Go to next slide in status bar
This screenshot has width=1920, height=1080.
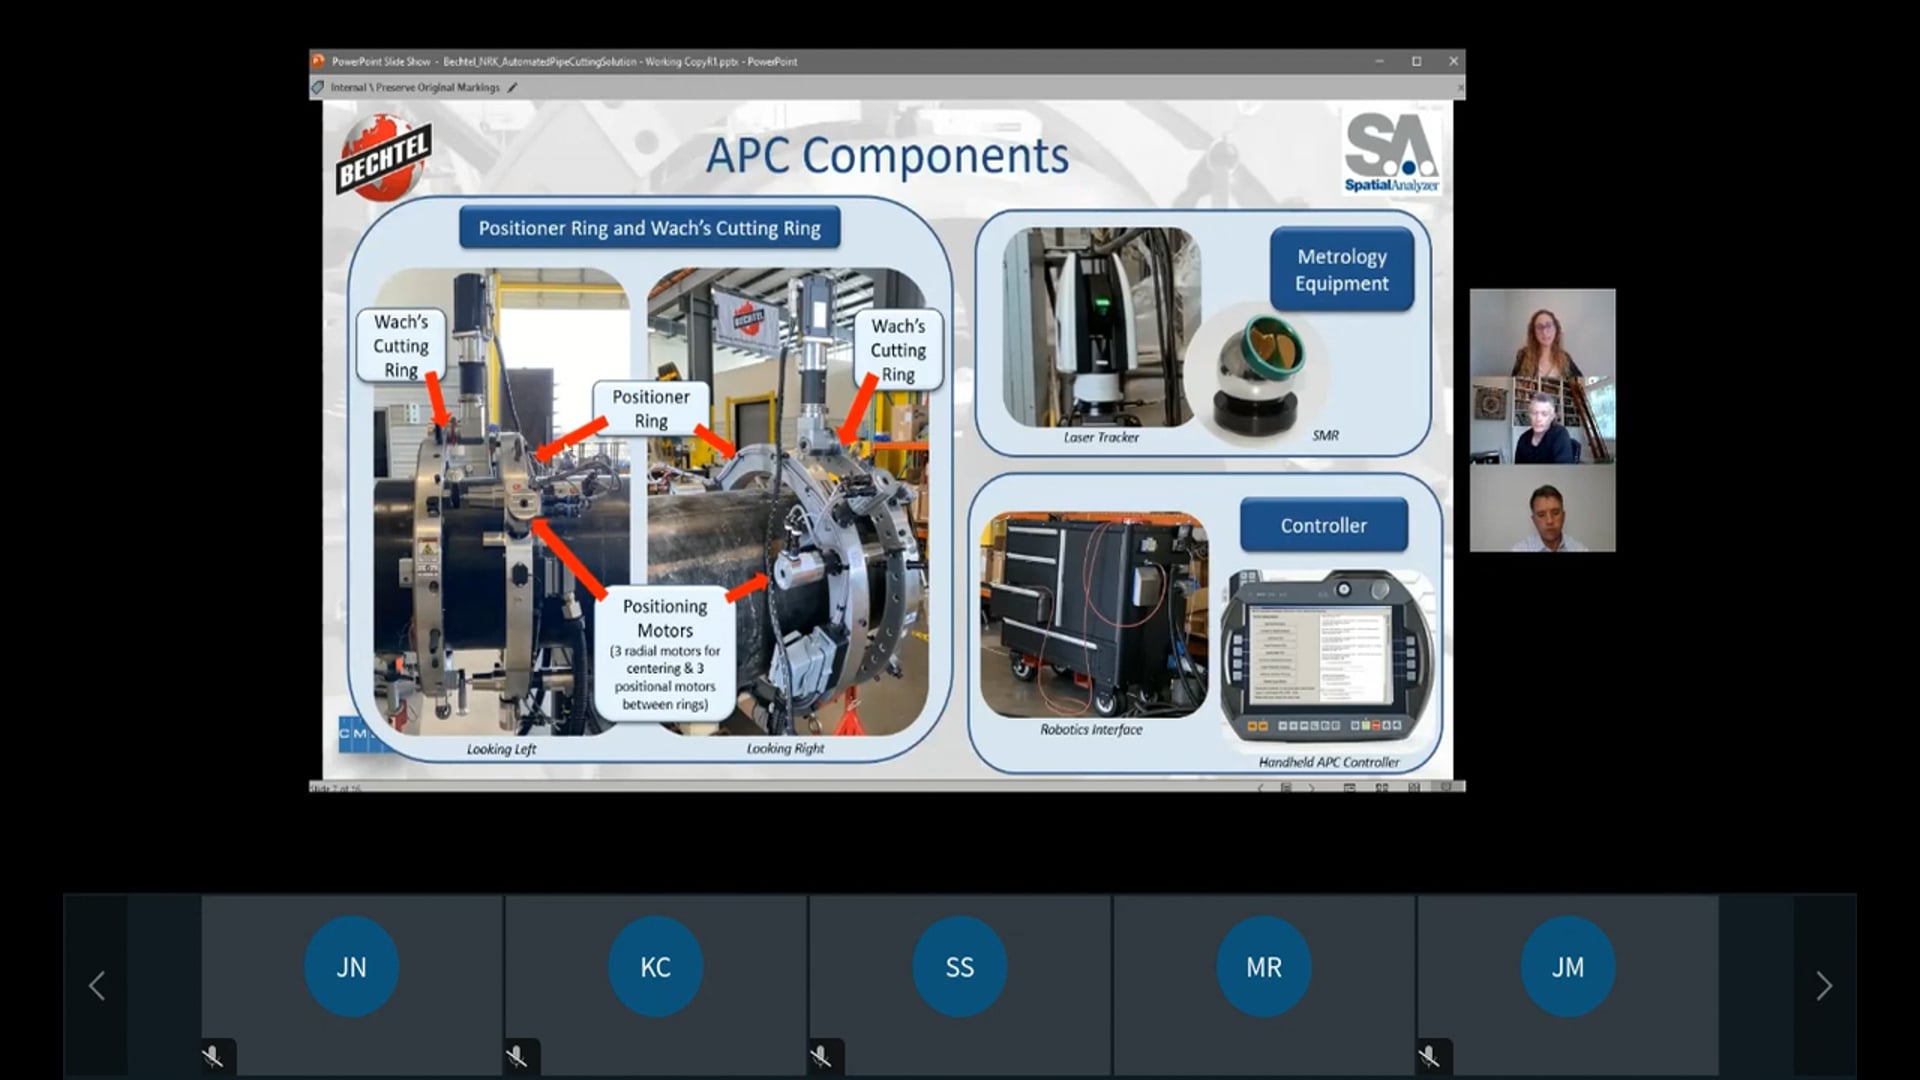click(x=1312, y=788)
